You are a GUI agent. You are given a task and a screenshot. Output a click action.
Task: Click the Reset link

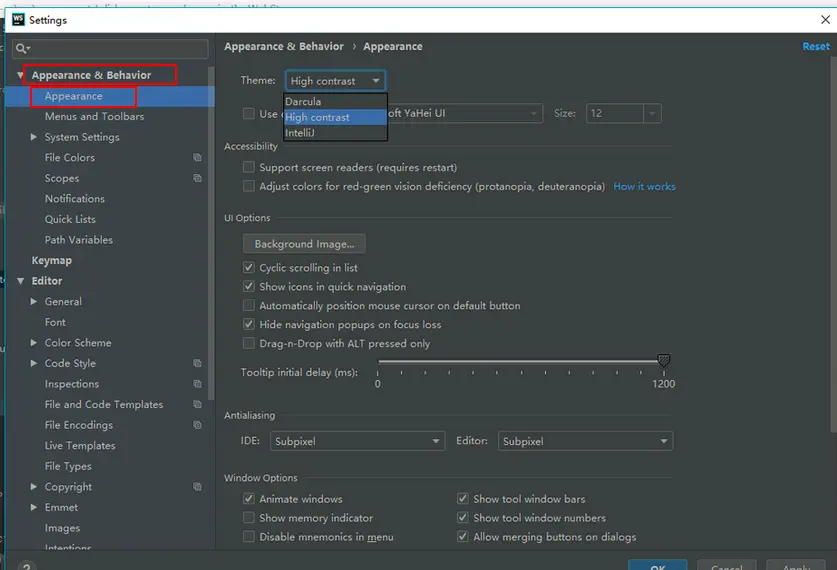pyautogui.click(x=816, y=46)
